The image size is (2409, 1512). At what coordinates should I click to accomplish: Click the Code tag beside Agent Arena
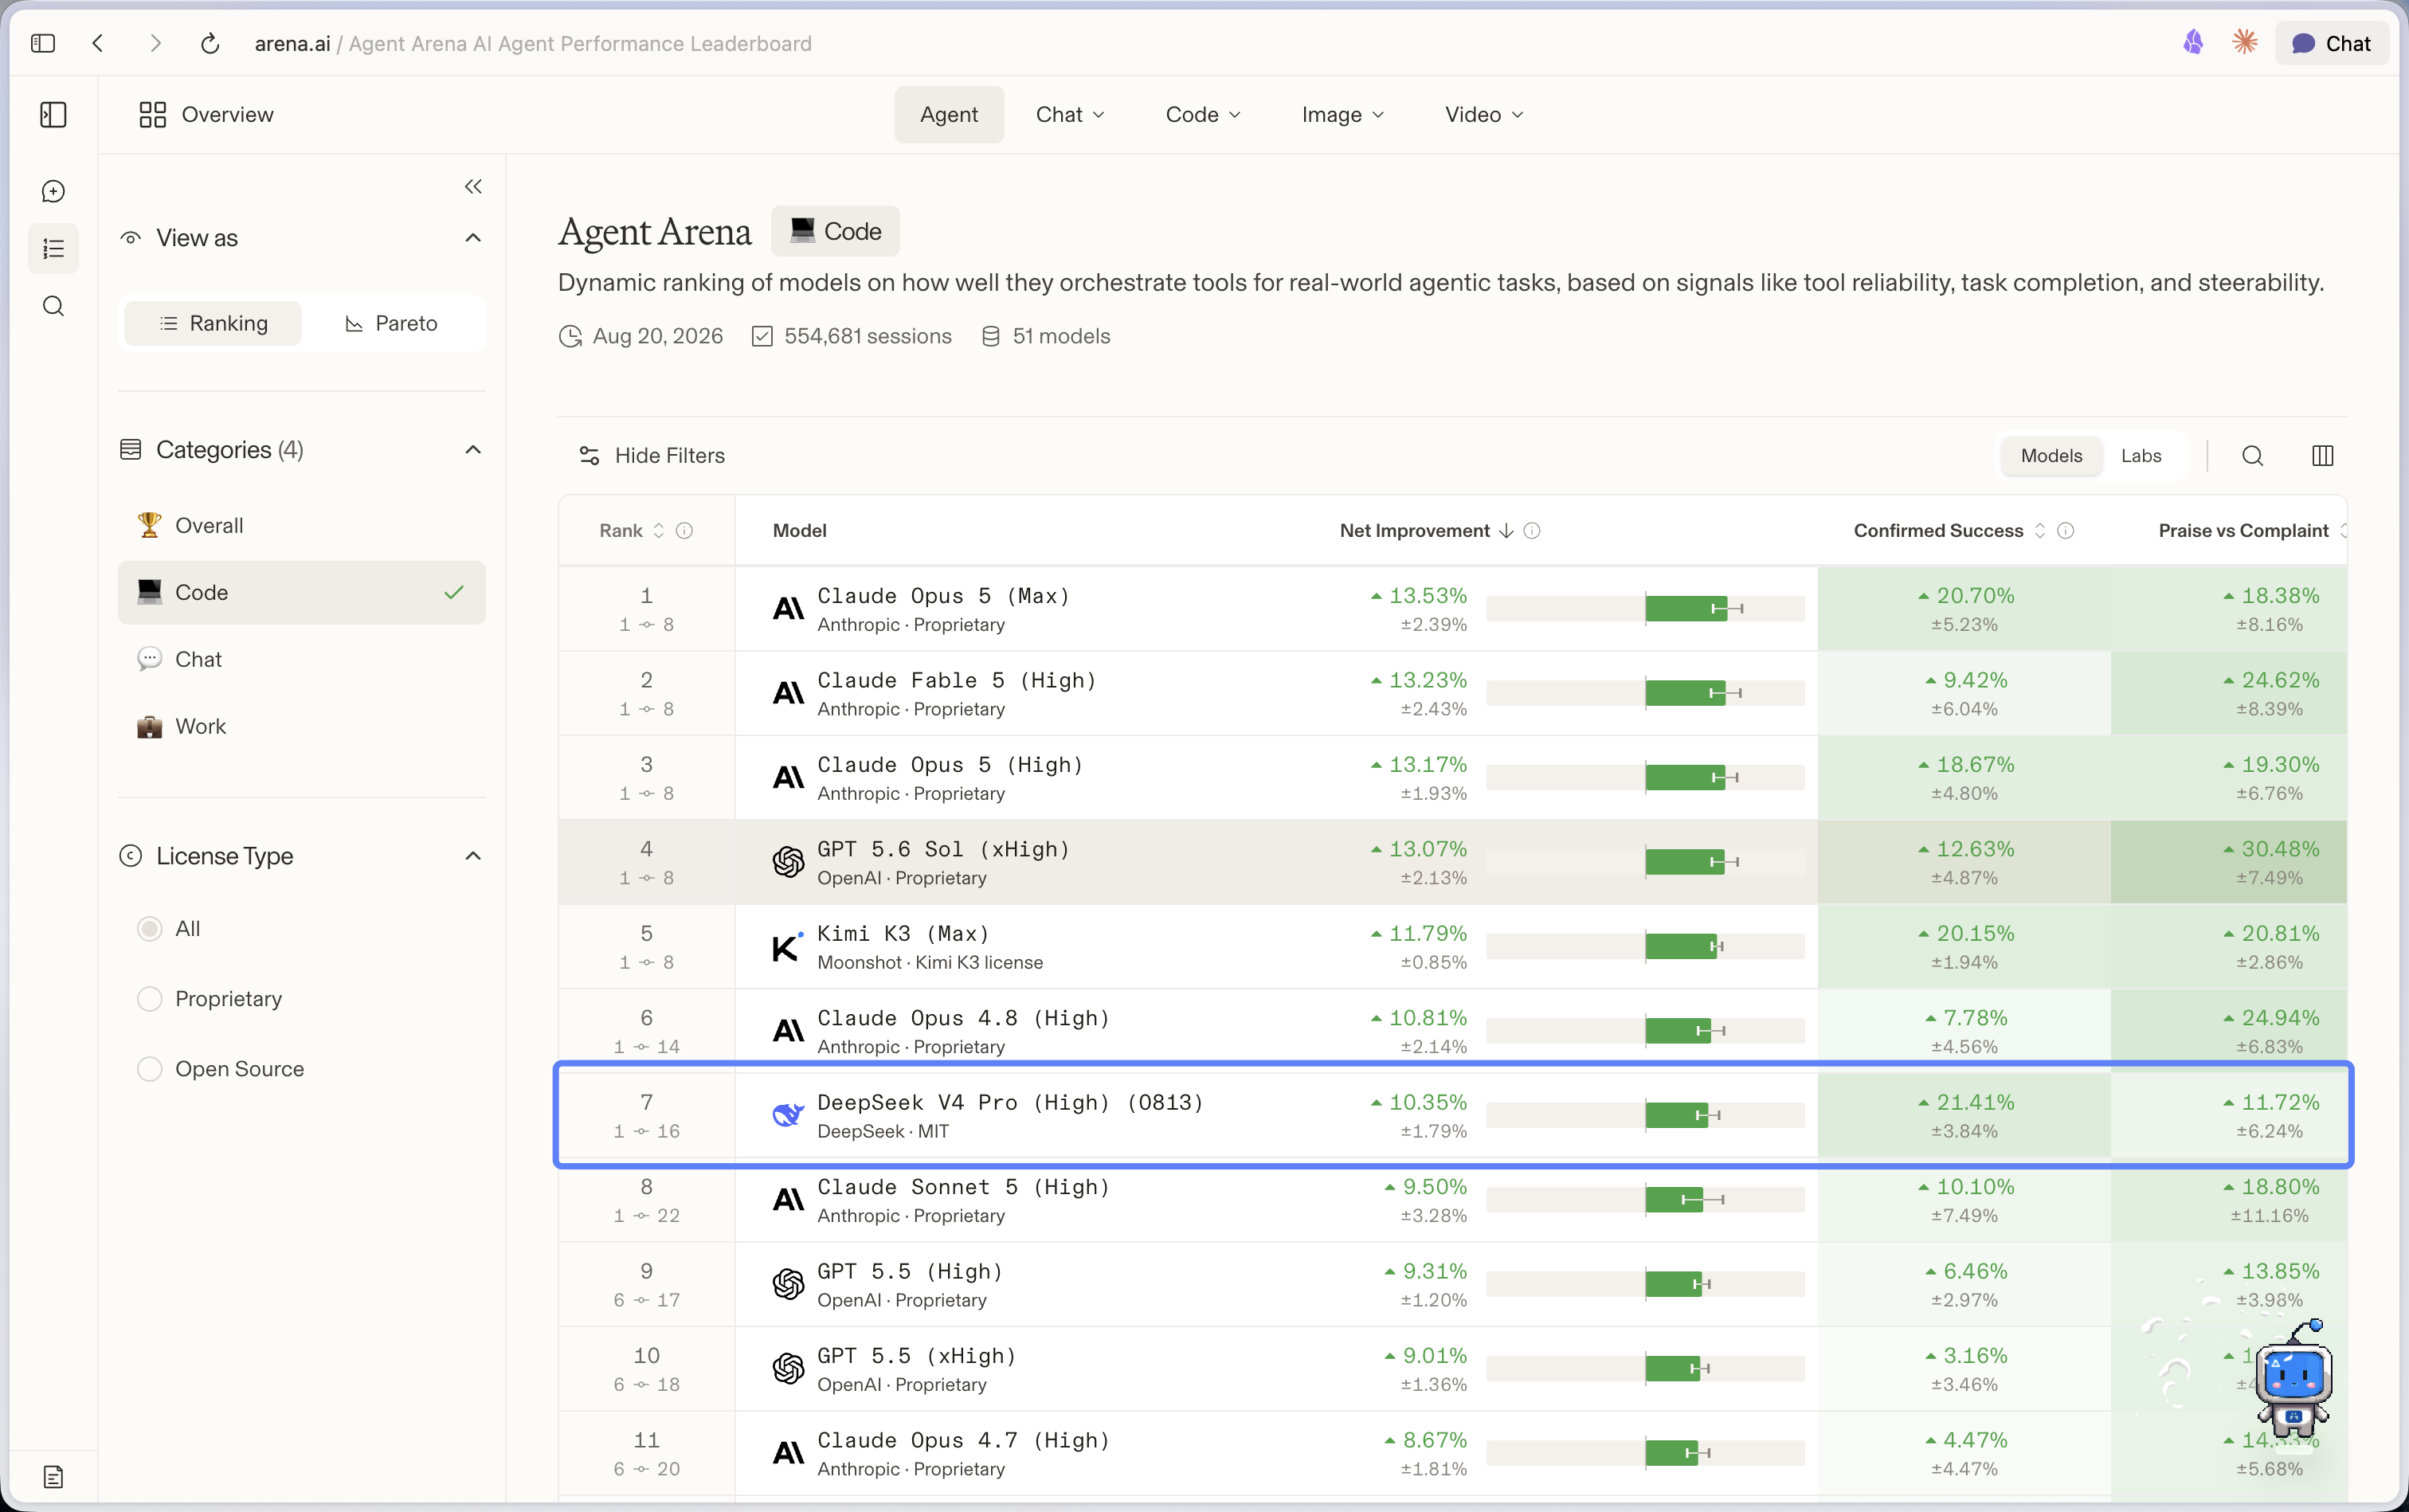pos(835,232)
